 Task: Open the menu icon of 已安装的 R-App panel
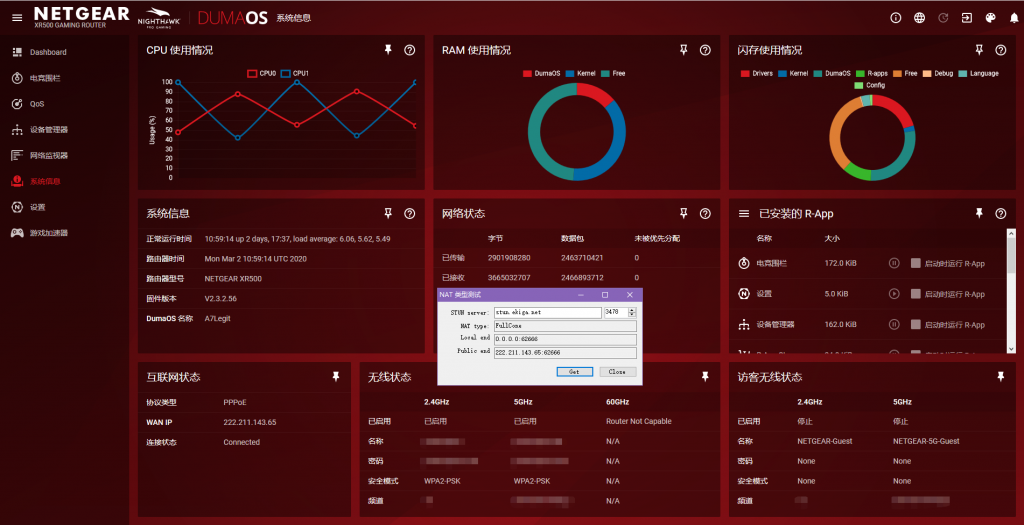[744, 214]
